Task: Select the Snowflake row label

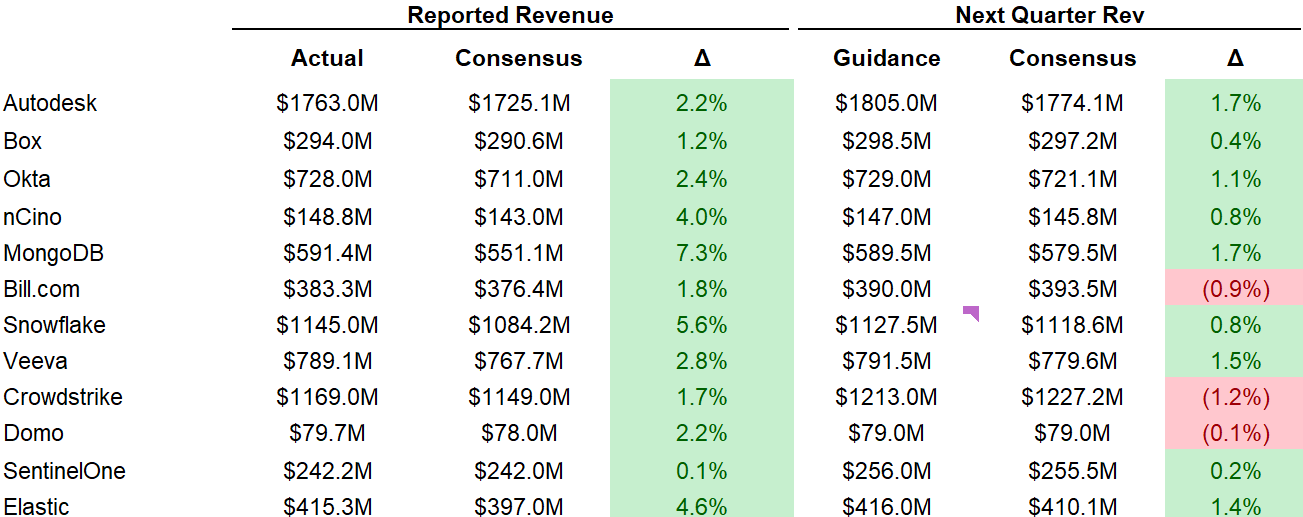Action: 54,325
